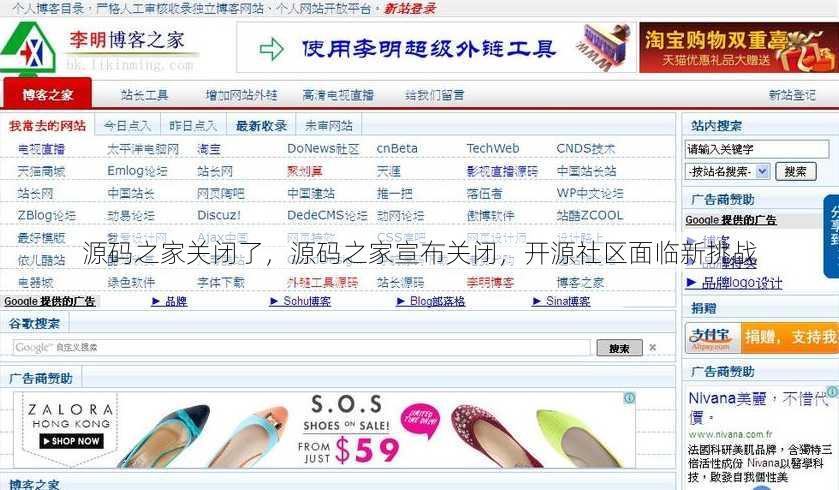Open 高清电视直播 in the navigation bar

click(x=338, y=95)
